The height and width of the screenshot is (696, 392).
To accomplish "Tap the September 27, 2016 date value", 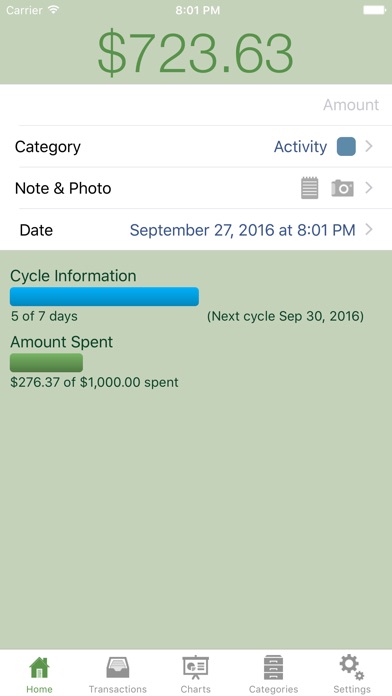I will pyautogui.click(x=242, y=230).
